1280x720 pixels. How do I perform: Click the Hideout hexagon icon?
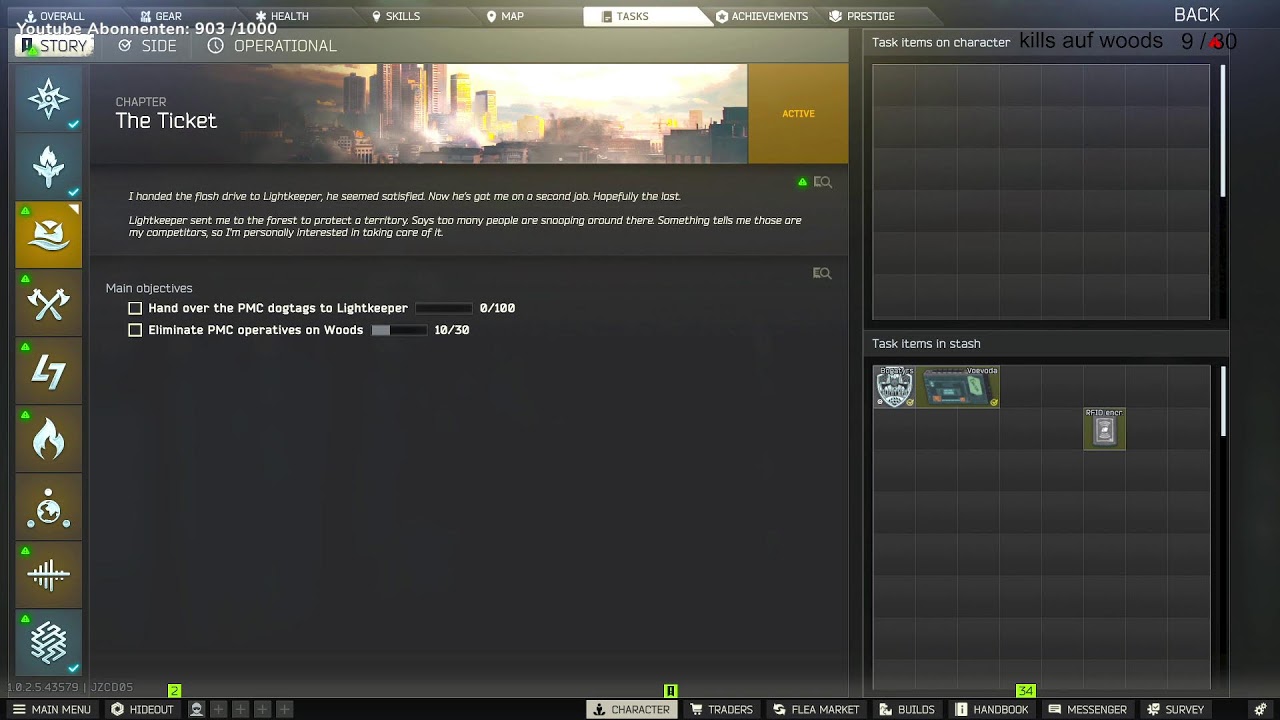click(x=118, y=709)
